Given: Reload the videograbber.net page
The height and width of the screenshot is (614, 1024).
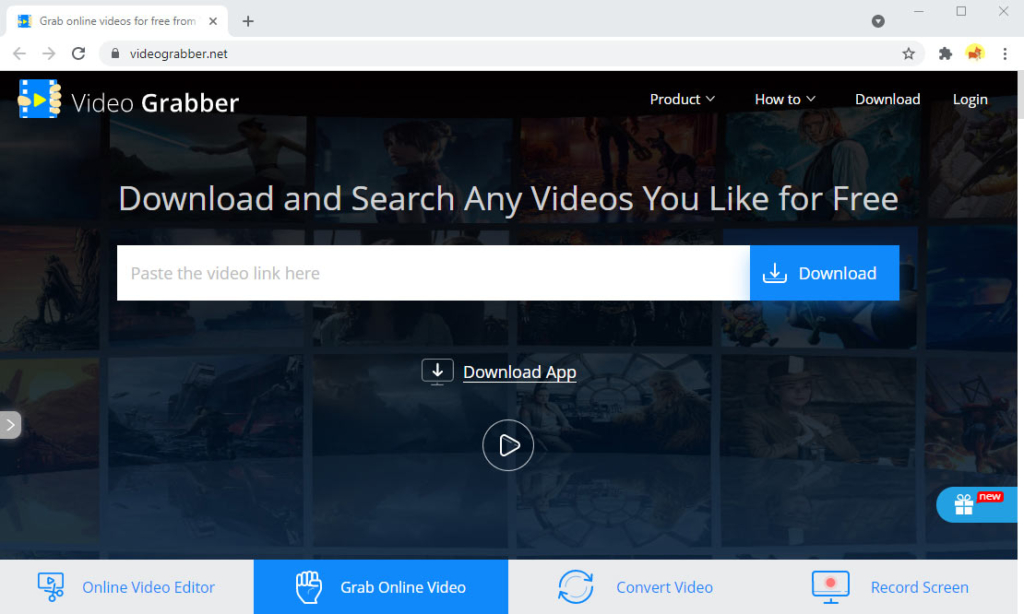Looking at the screenshot, I should point(78,54).
